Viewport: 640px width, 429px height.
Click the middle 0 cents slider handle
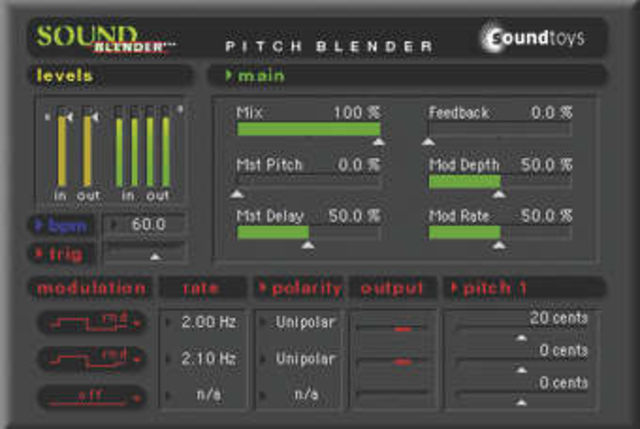(x=521, y=370)
